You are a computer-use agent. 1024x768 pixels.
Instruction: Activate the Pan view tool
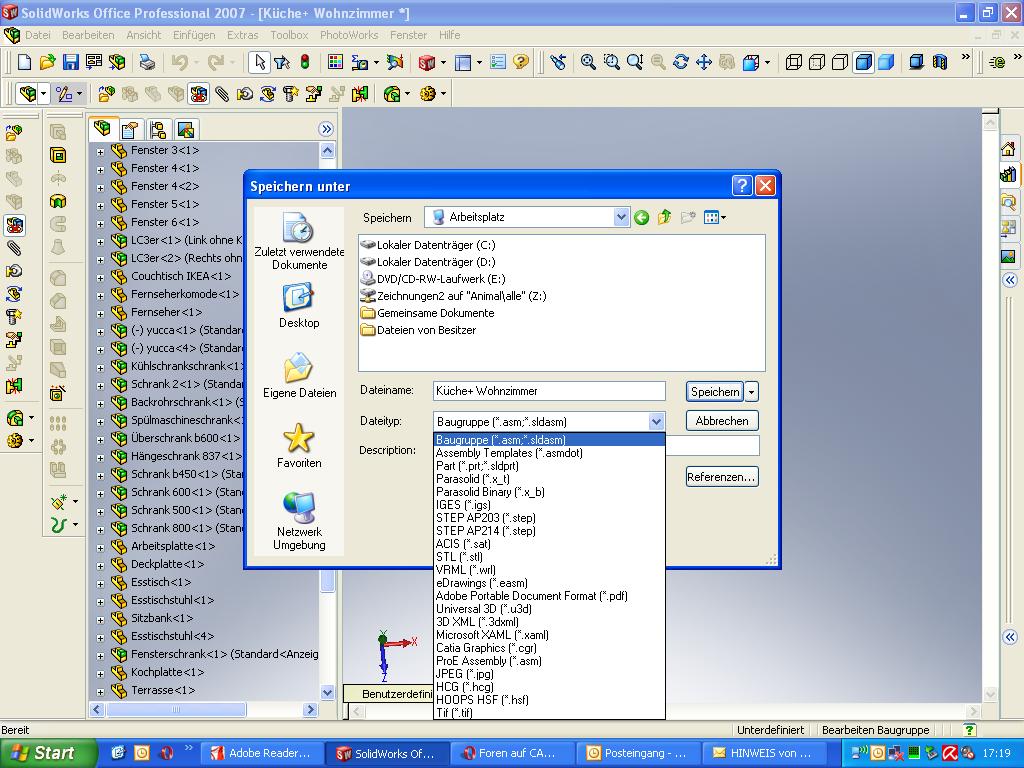(x=703, y=62)
